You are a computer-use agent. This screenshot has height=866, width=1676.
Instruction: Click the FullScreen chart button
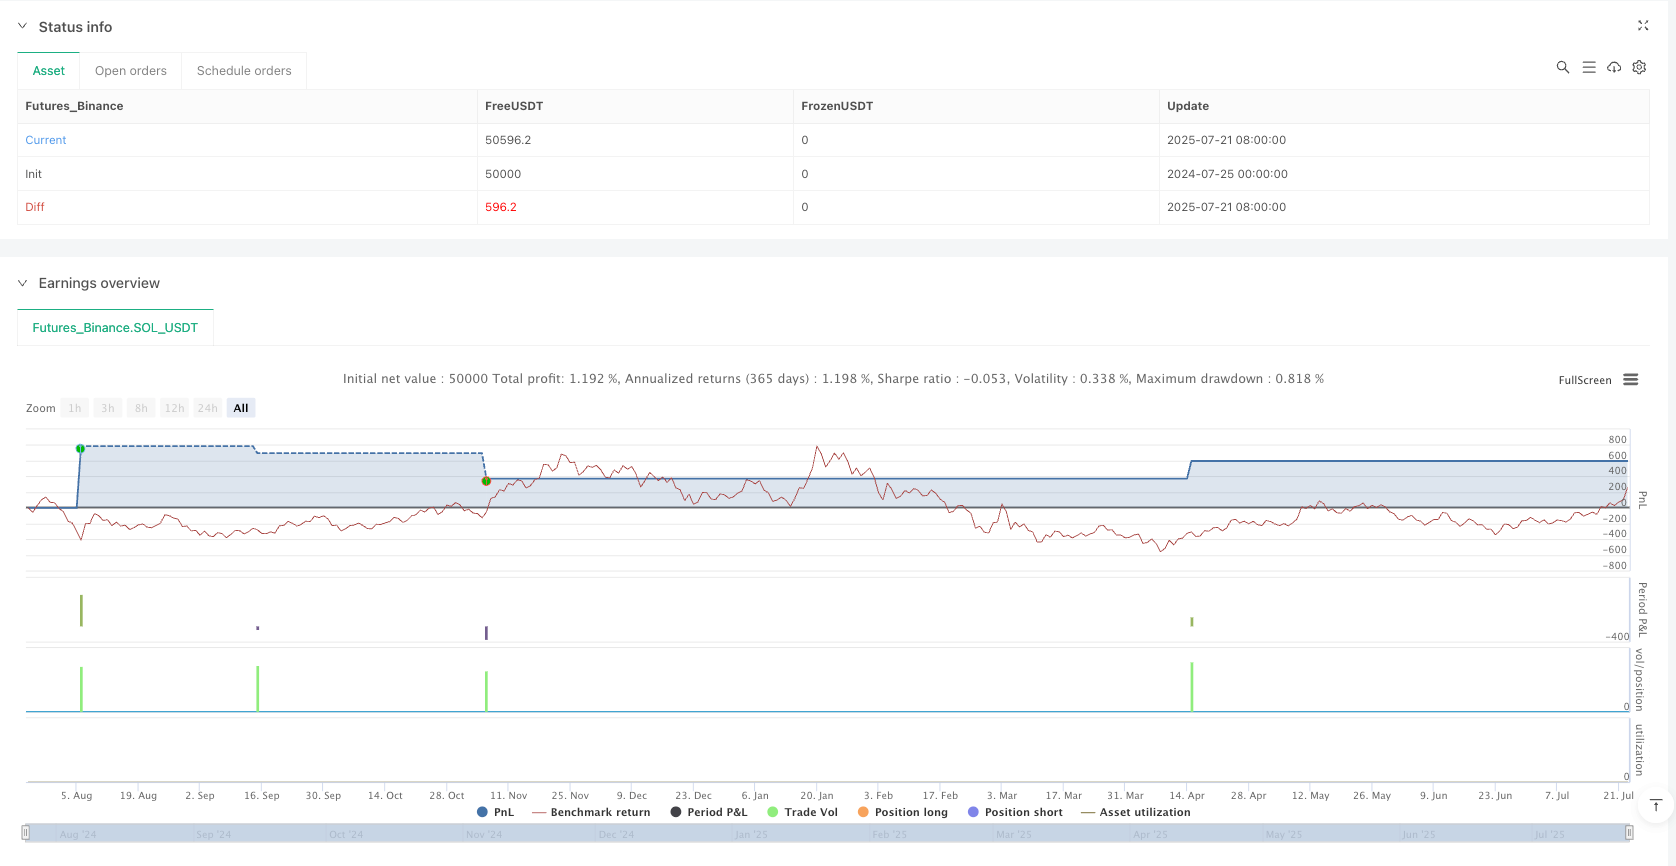1584,380
